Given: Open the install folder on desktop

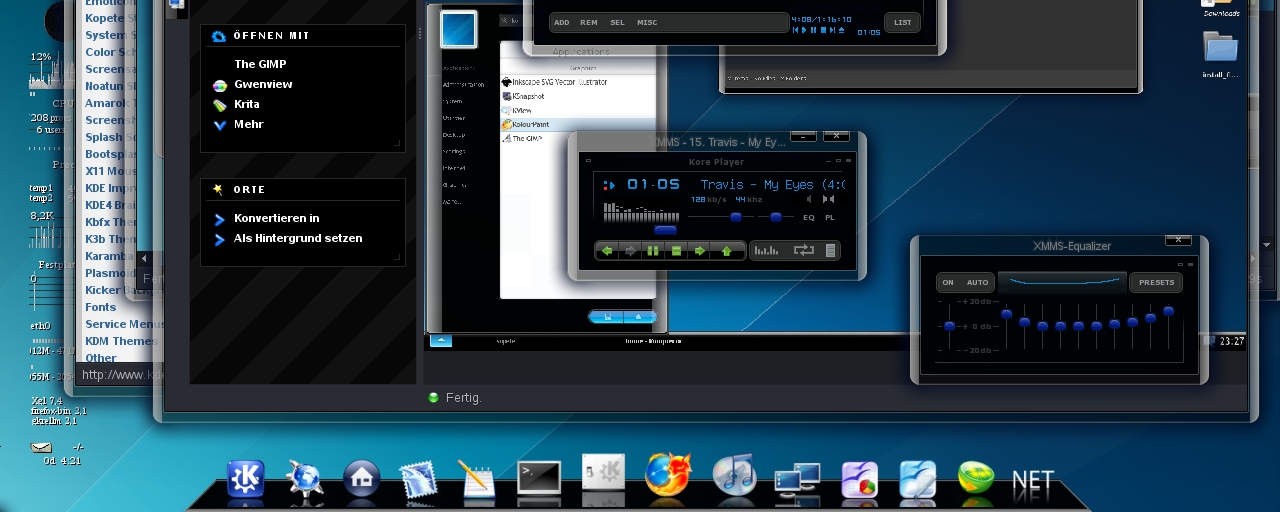Looking at the screenshot, I should pos(1220,53).
